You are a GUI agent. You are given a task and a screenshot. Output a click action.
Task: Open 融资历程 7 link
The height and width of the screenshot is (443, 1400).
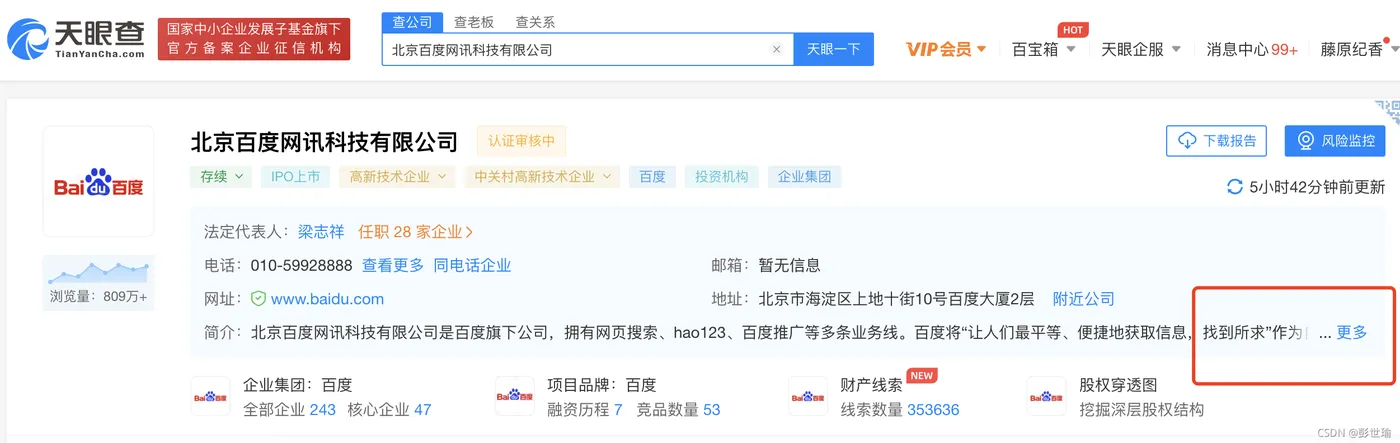tap(585, 410)
